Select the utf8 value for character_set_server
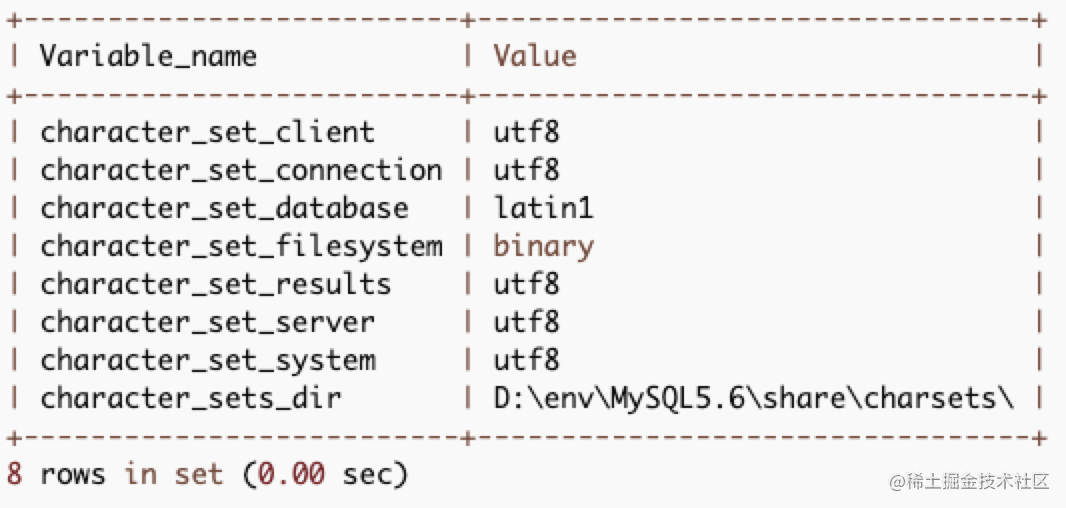This screenshot has height=508, width=1066. click(526, 322)
